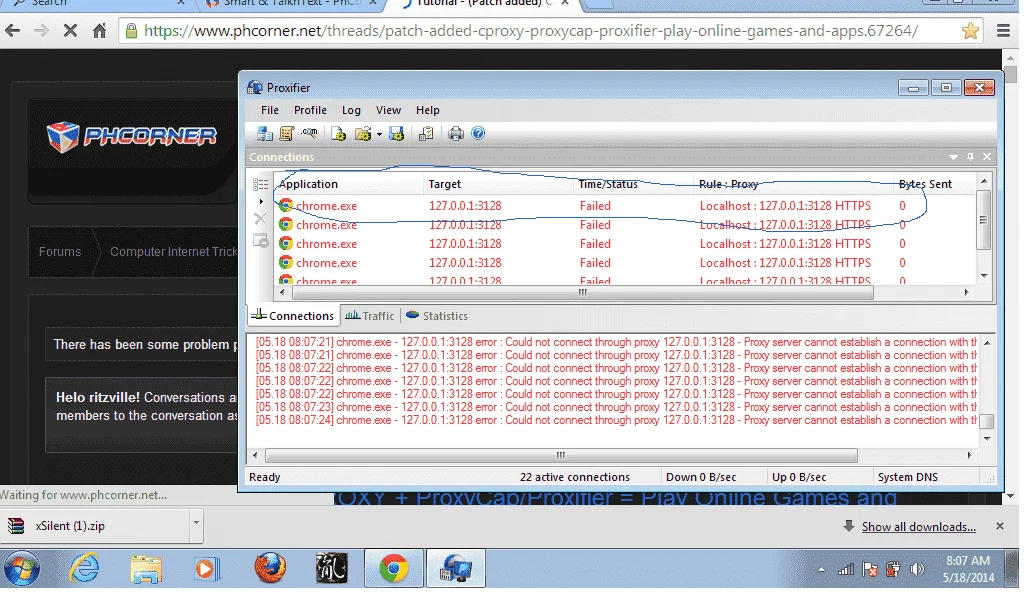Open the Log menu
Image resolution: width=1024 pixels, height=600 pixels.
pos(352,110)
